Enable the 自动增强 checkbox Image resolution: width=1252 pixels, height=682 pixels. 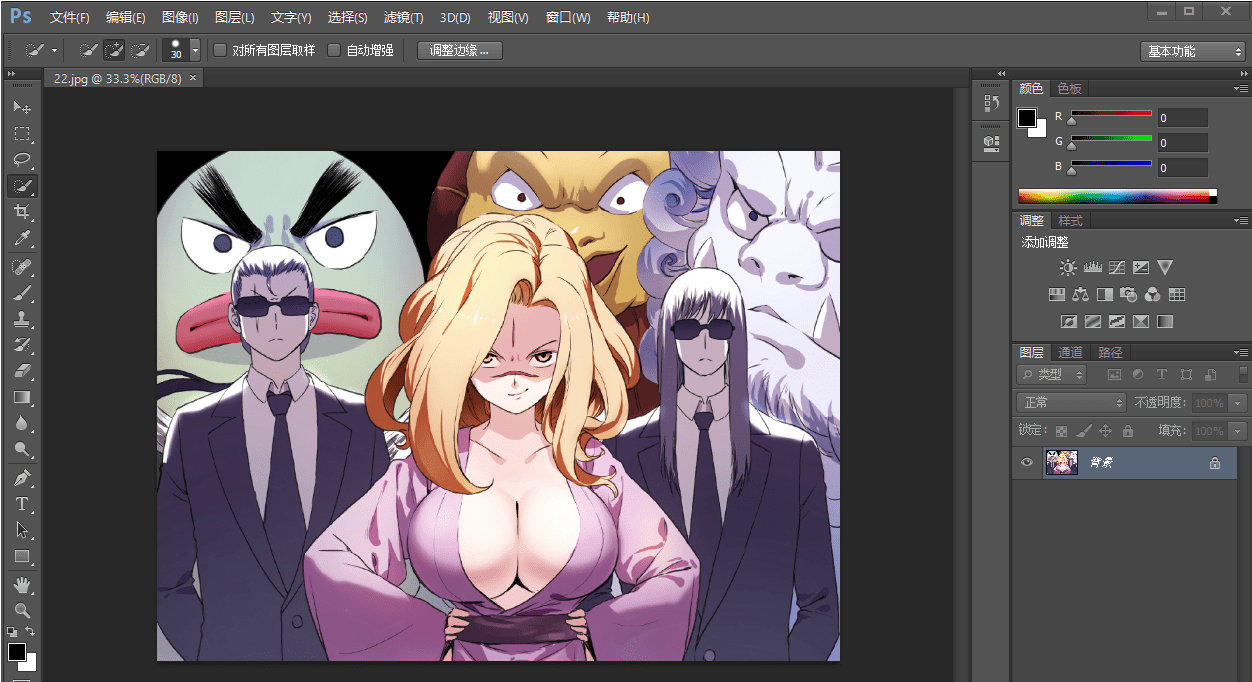click(x=335, y=50)
